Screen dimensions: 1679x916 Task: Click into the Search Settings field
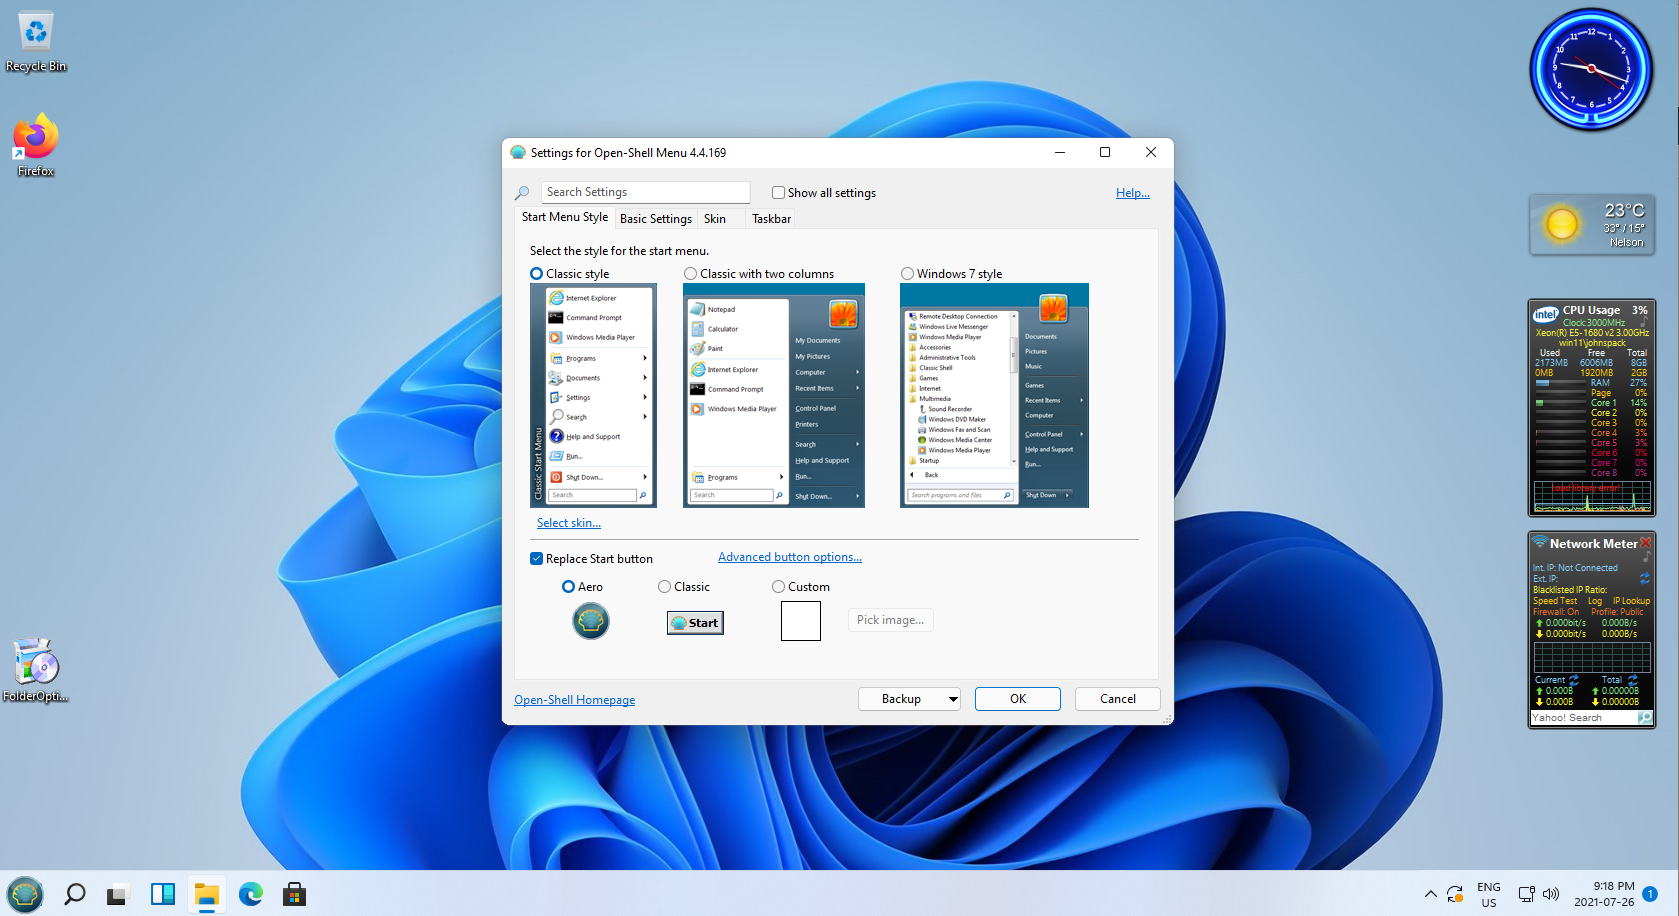[646, 192]
